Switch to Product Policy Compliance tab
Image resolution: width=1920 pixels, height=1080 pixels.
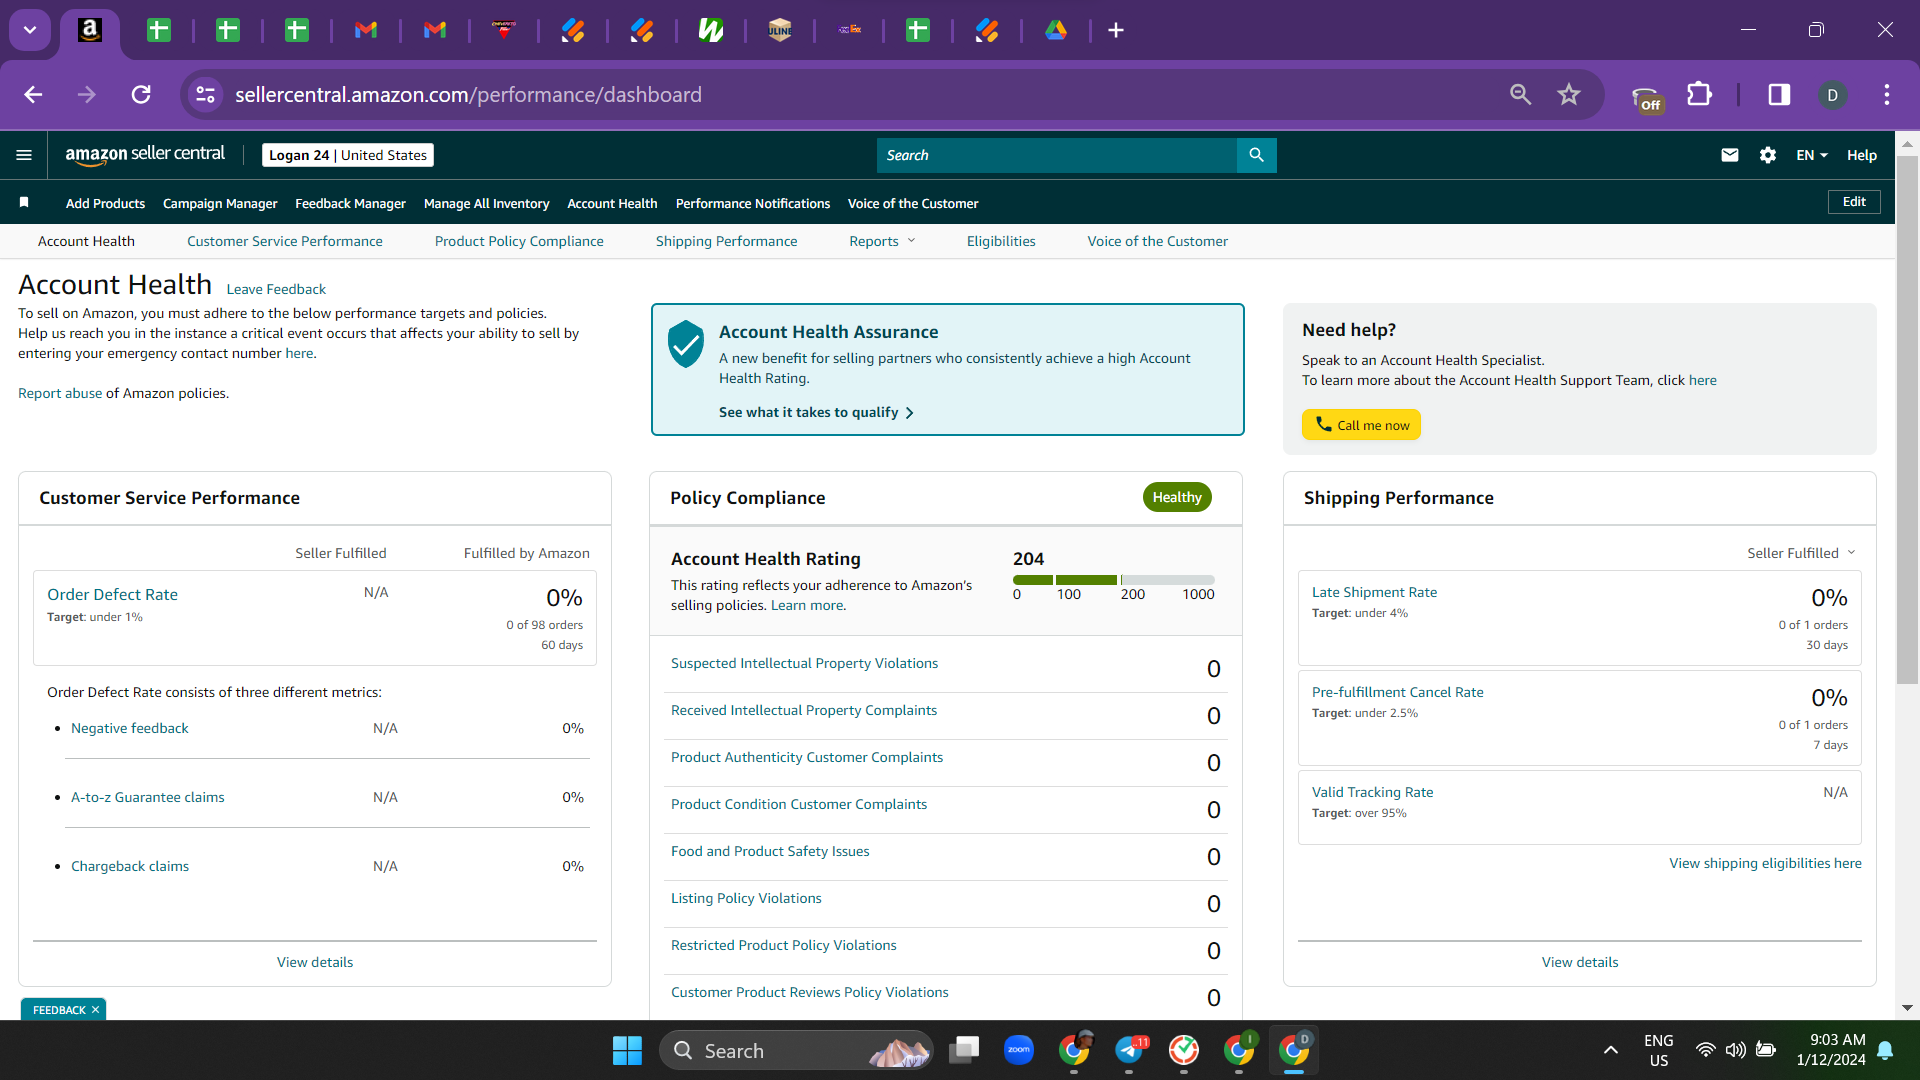pyautogui.click(x=519, y=241)
